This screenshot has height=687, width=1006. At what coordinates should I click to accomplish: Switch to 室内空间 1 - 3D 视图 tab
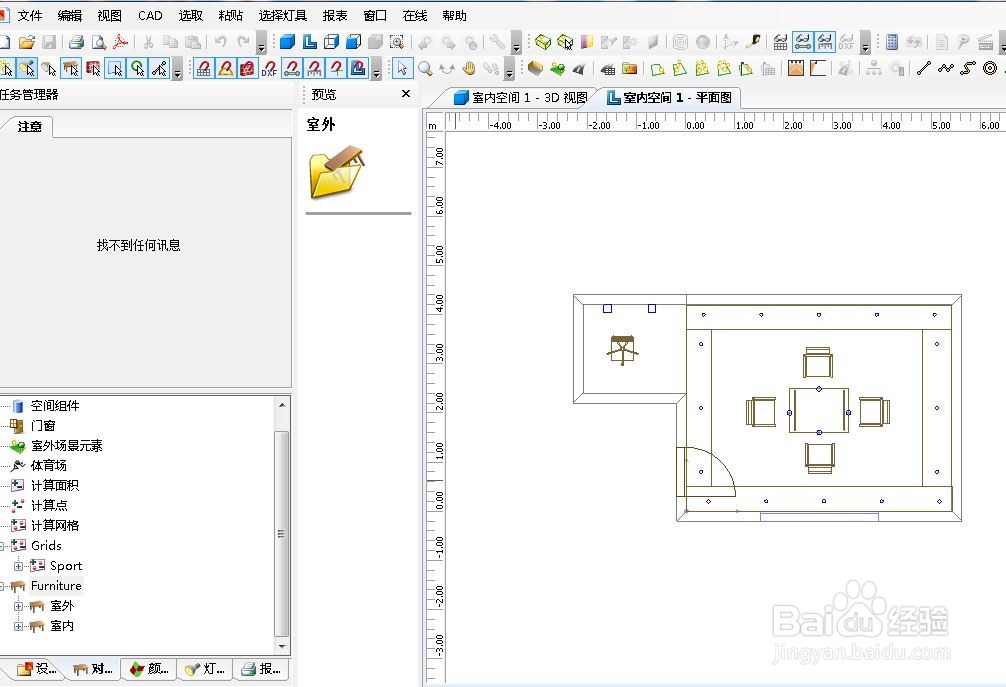pyautogui.click(x=520, y=98)
